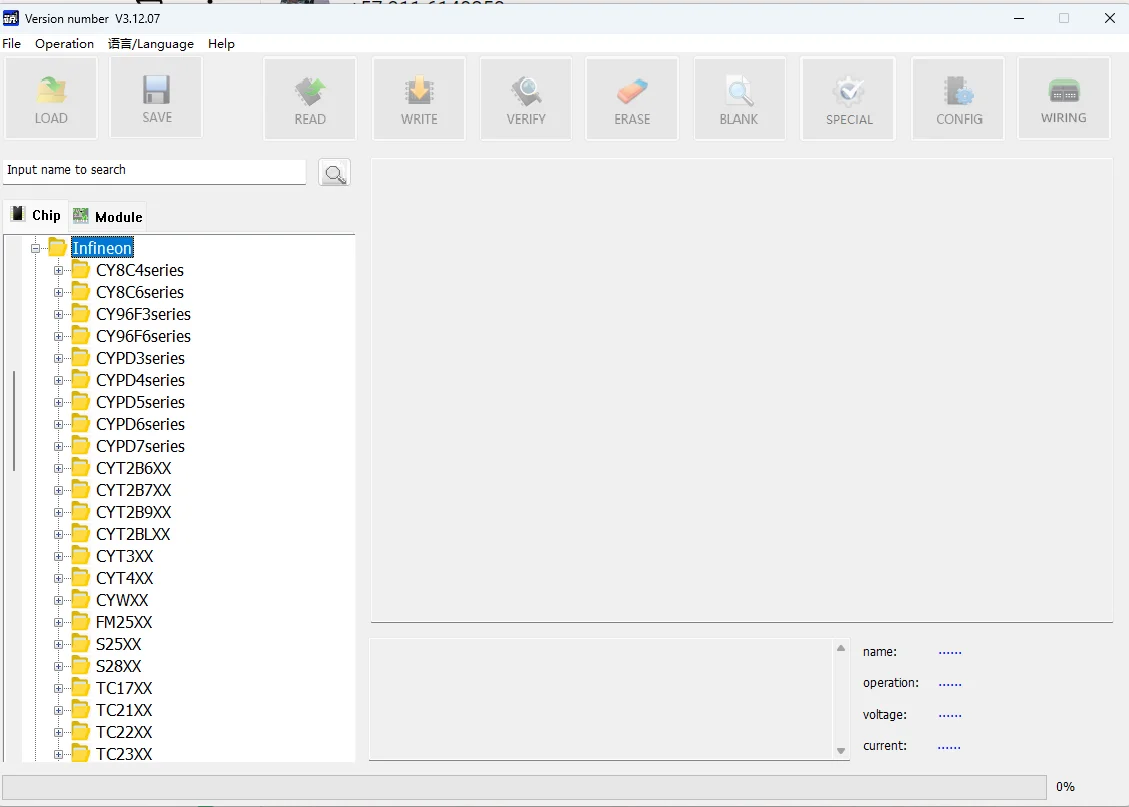Screen dimensions: 1129x807
Task: Click the application logo in title bar
Action: 11,18
